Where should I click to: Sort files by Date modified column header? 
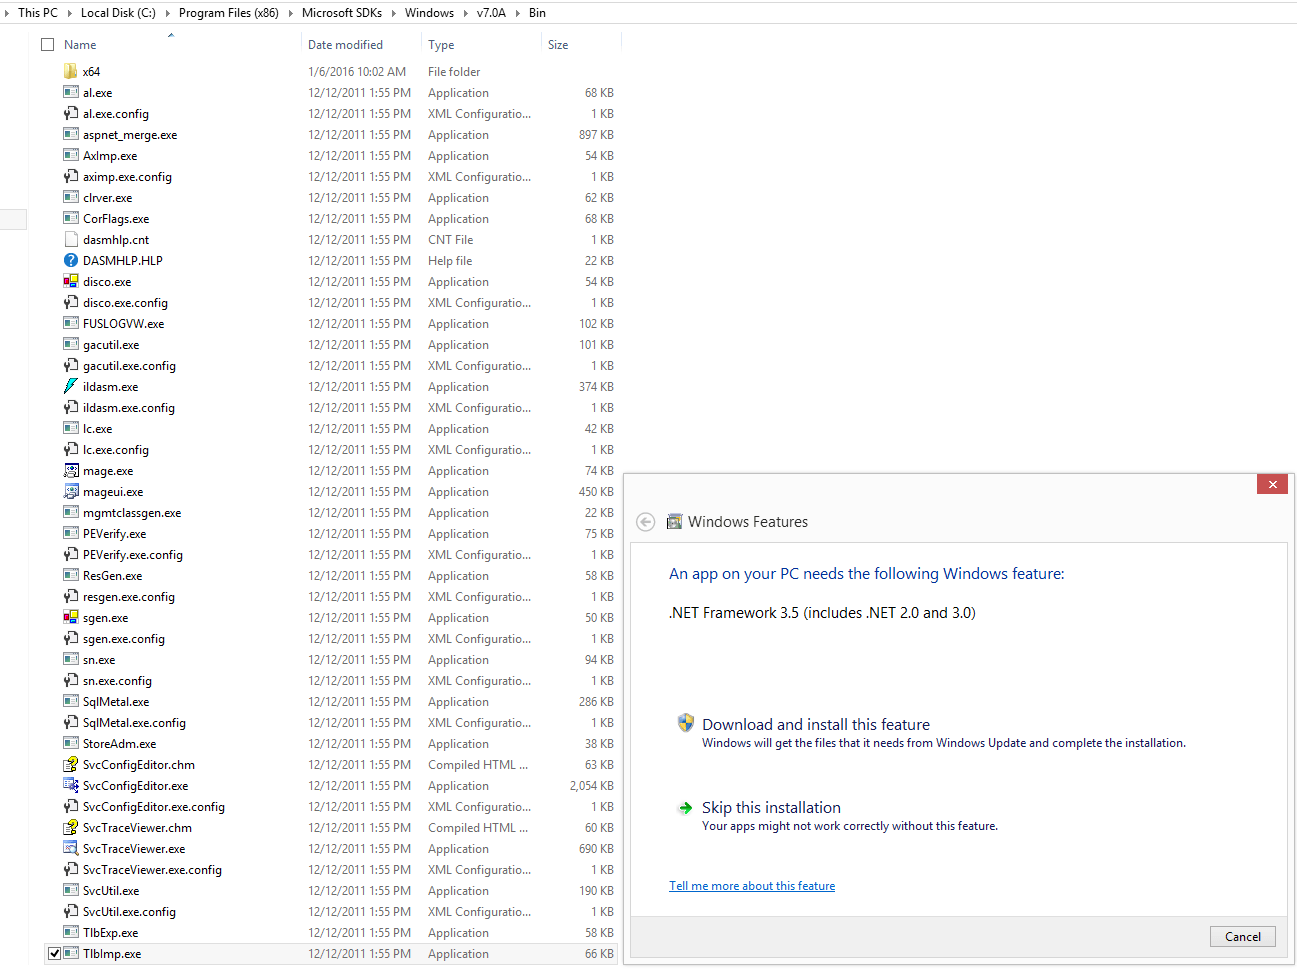tap(346, 45)
